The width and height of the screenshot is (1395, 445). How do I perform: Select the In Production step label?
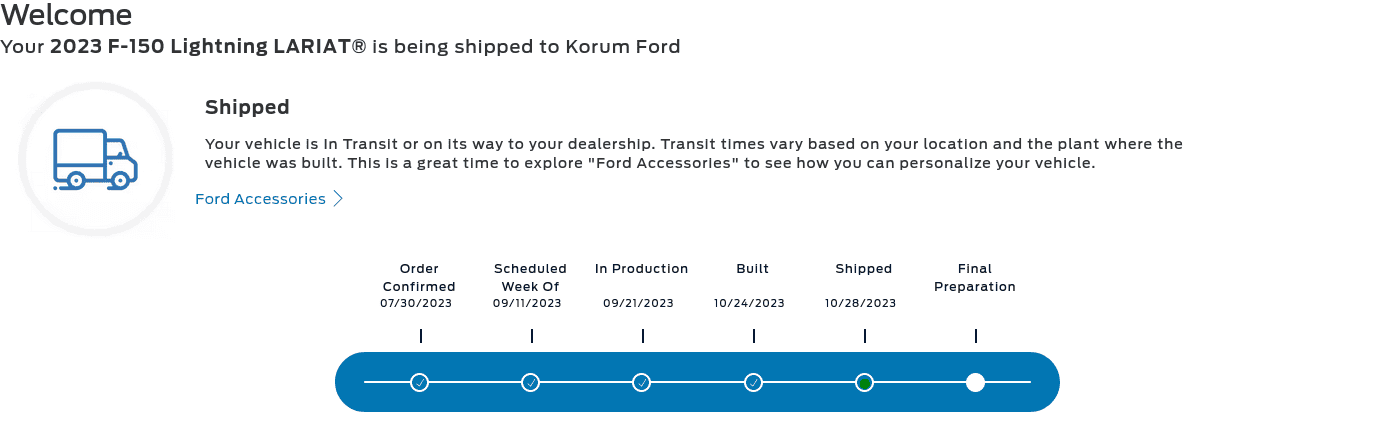pos(641,268)
